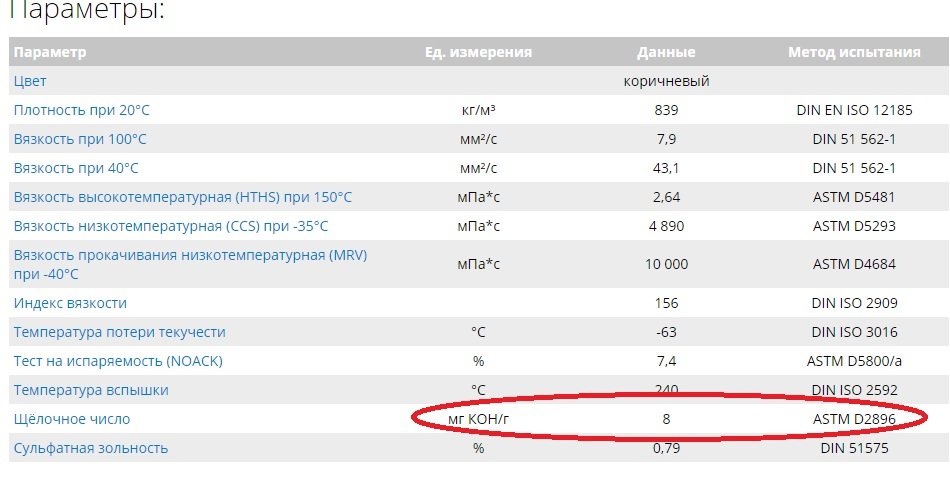
Task: Click the Метод испытания column header
Action: (x=854, y=52)
